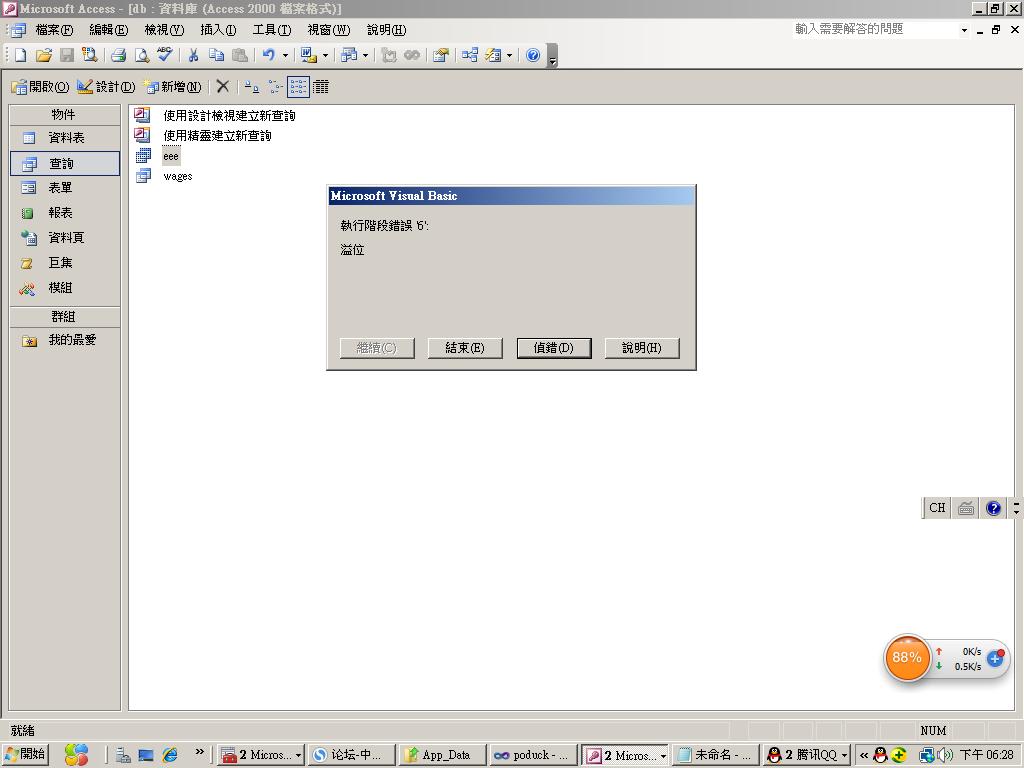
Task: Click the plus icon on the 88% speed widget
Action: coord(995,658)
